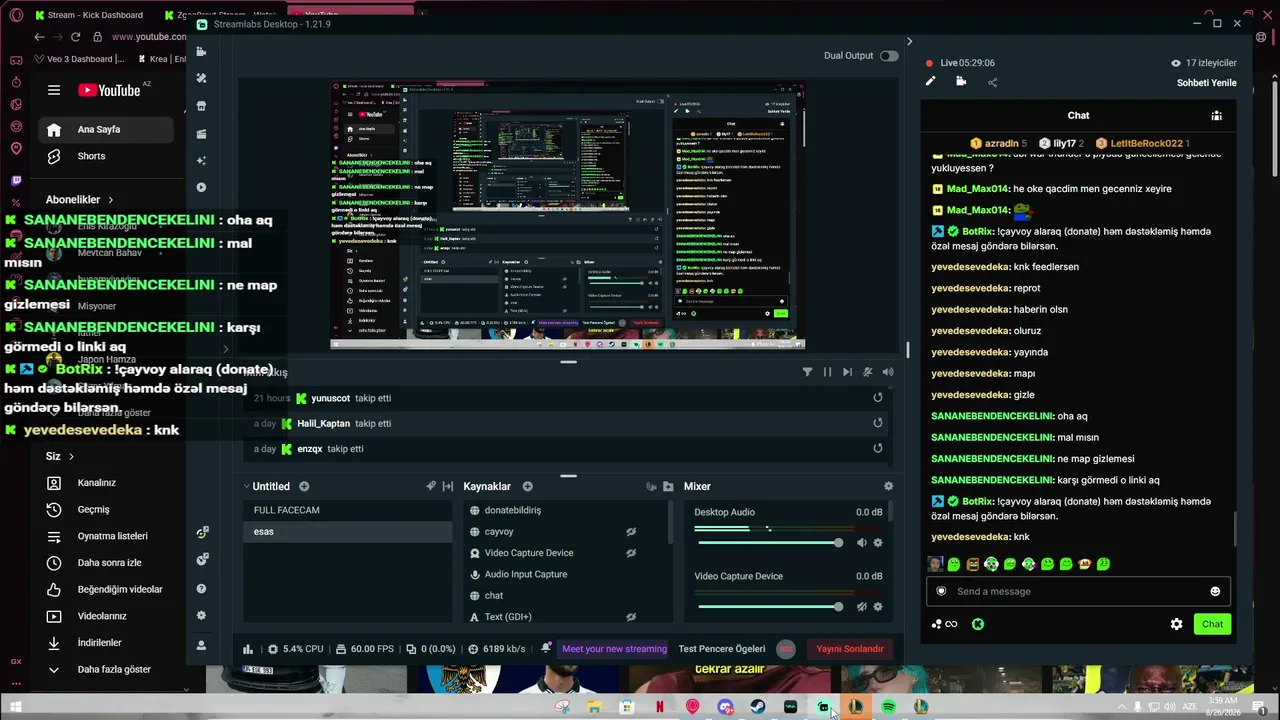Toggle Dual Output switch
This screenshot has width=1280, height=720.
889,56
